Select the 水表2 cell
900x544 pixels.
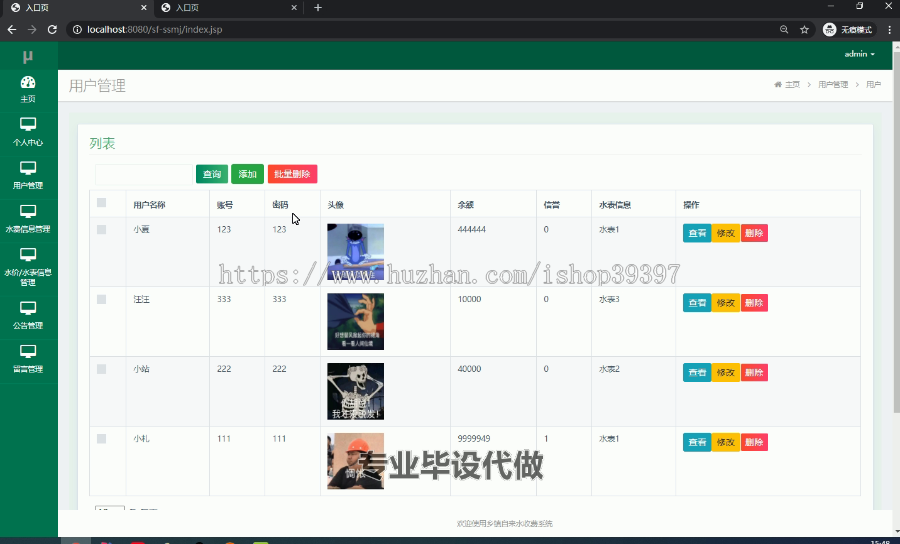[609, 369]
